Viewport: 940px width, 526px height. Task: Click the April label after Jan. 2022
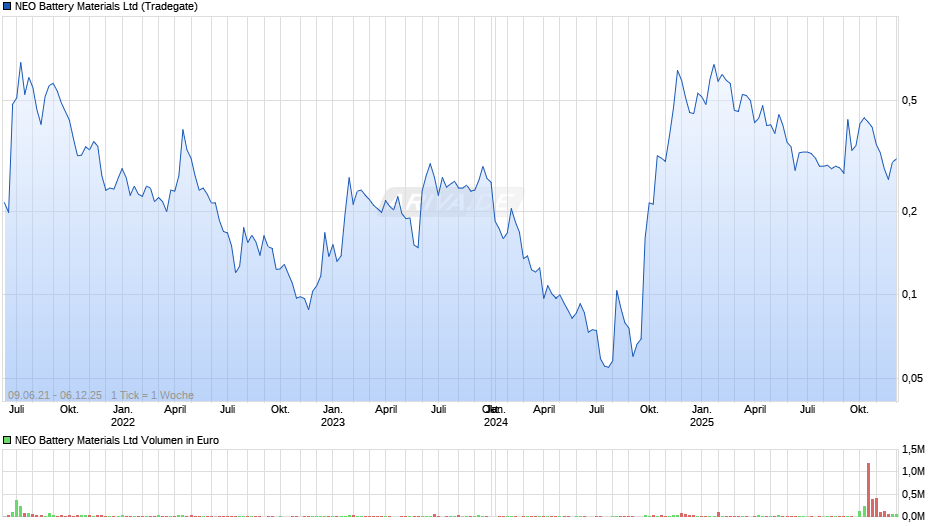pyautogui.click(x=175, y=409)
